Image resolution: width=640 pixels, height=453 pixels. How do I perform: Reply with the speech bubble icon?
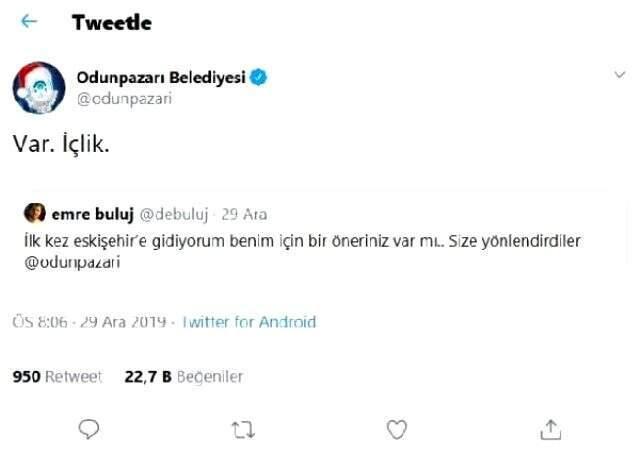coord(89,428)
